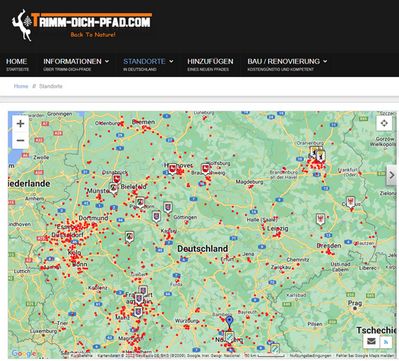Click the locate-me crosshair icon on map
399x361 pixels.
[384, 123]
